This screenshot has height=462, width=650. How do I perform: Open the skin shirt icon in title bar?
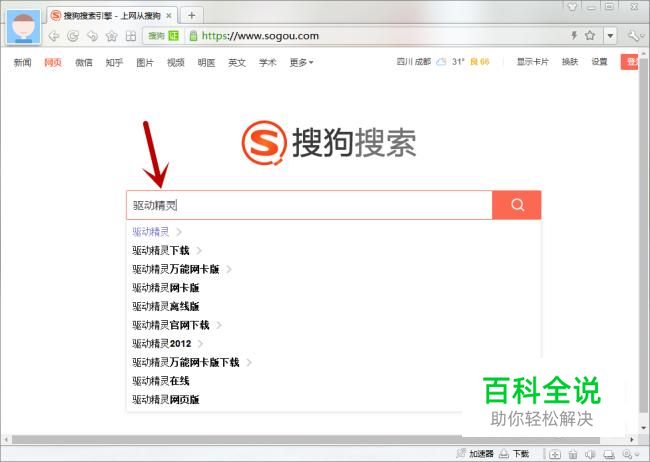(572, 7)
